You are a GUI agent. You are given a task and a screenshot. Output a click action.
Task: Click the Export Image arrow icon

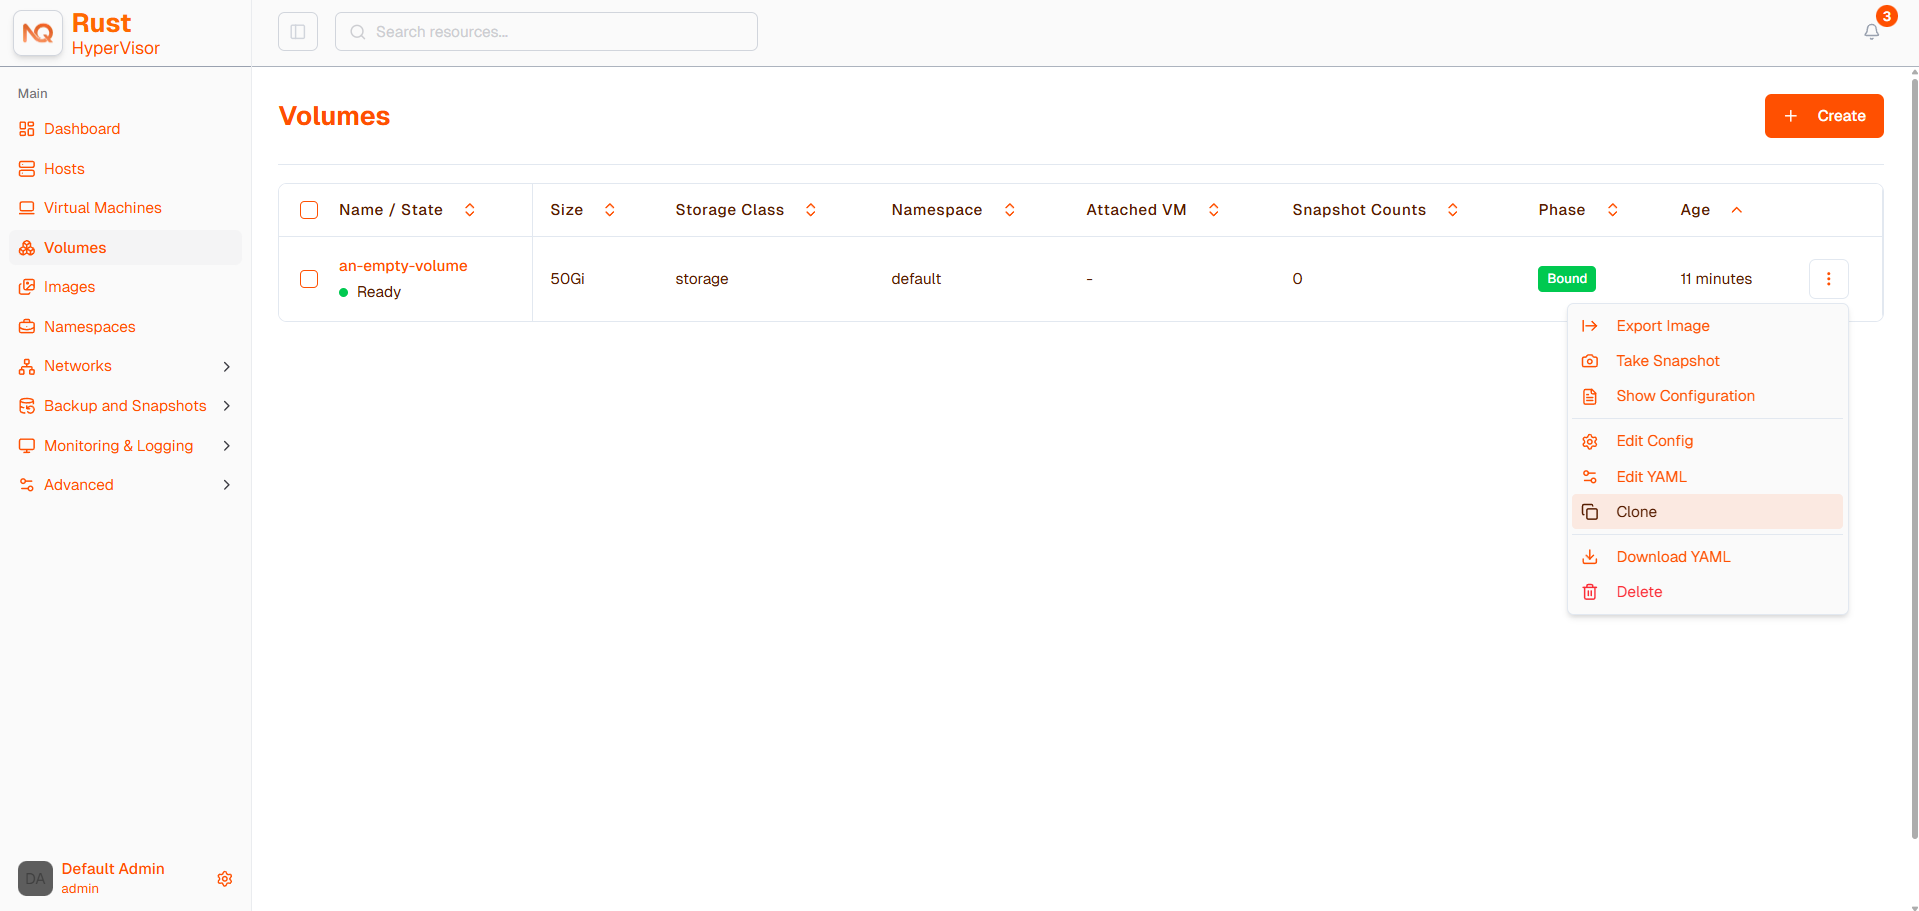pos(1590,326)
